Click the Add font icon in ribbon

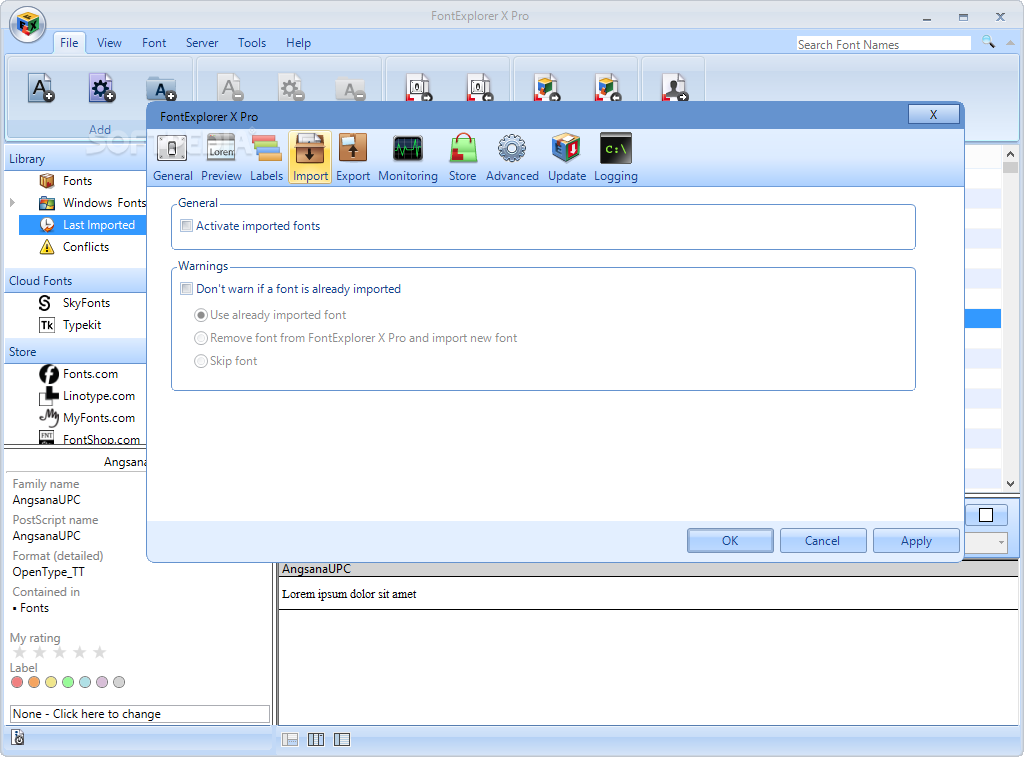click(40, 88)
